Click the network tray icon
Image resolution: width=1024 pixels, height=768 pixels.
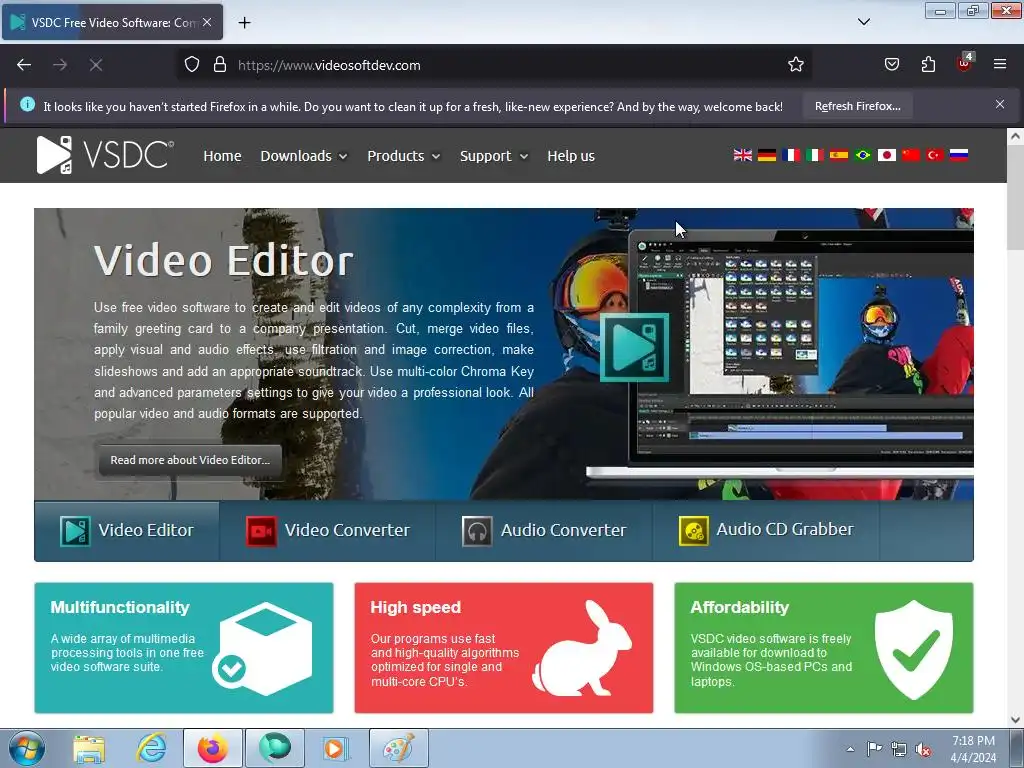899,749
